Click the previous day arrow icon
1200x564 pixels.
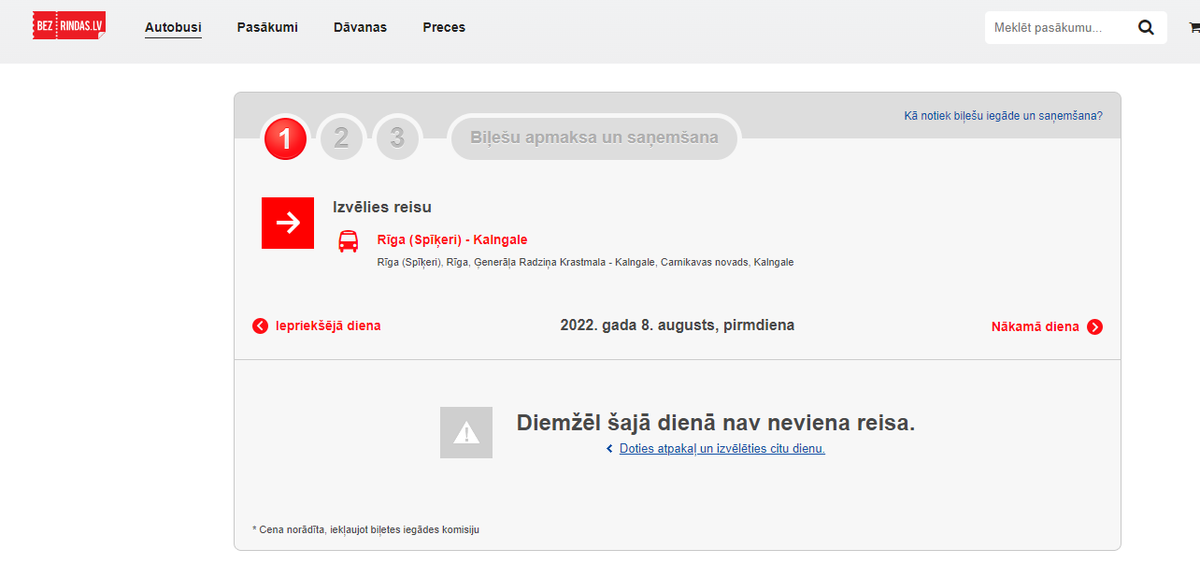260,326
